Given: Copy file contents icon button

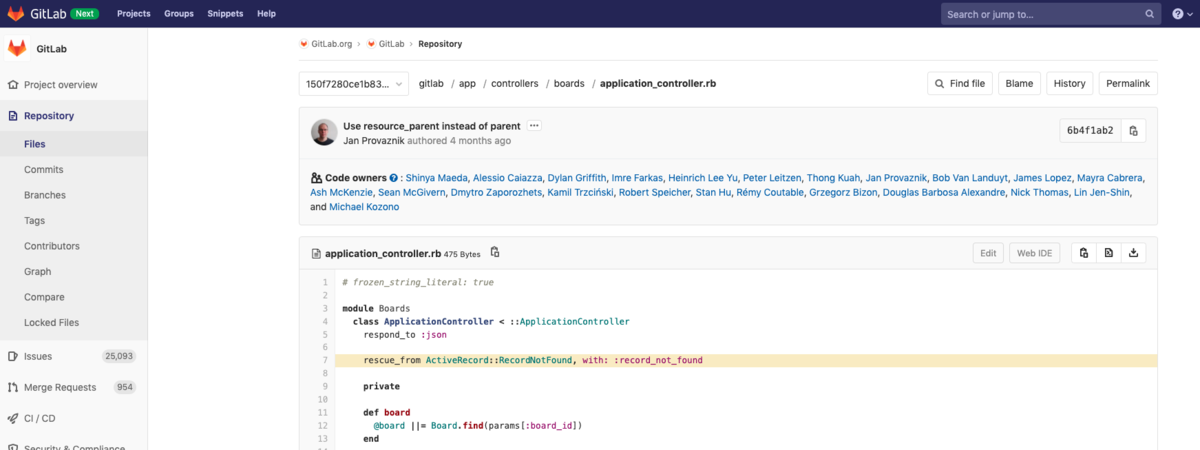Looking at the screenshot, I should point(1083,253).
